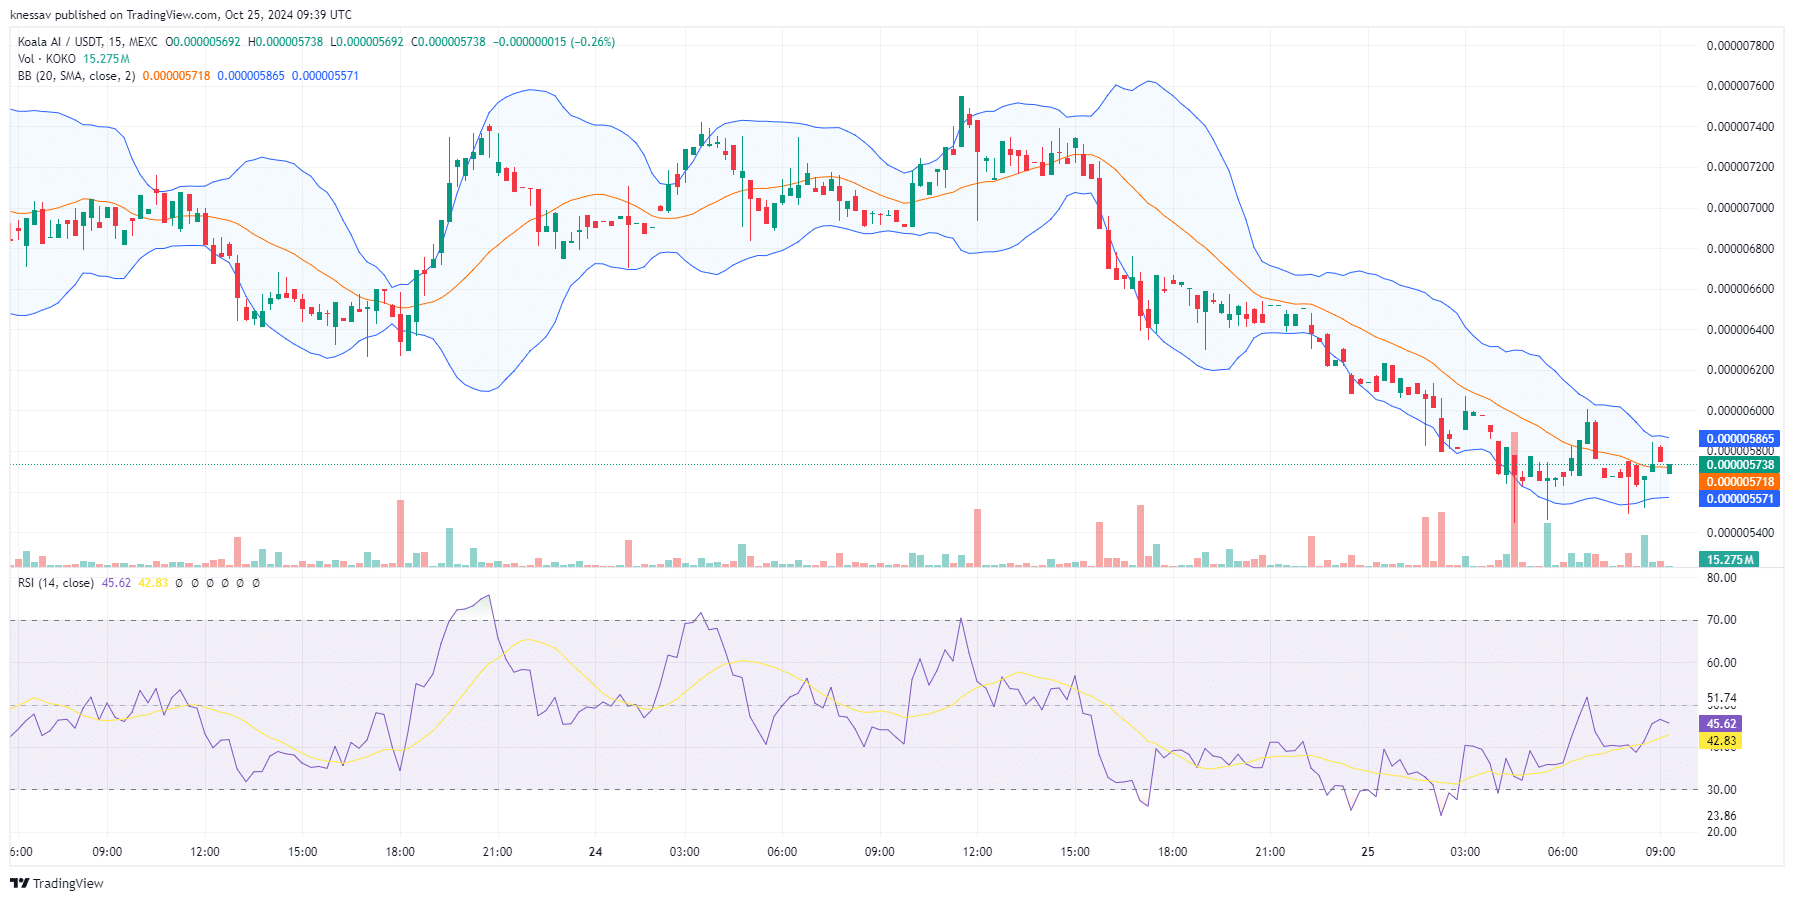Click the 0.000007800 price axis label
This screenshot has width=1794, height=901.
point(1740,46)
